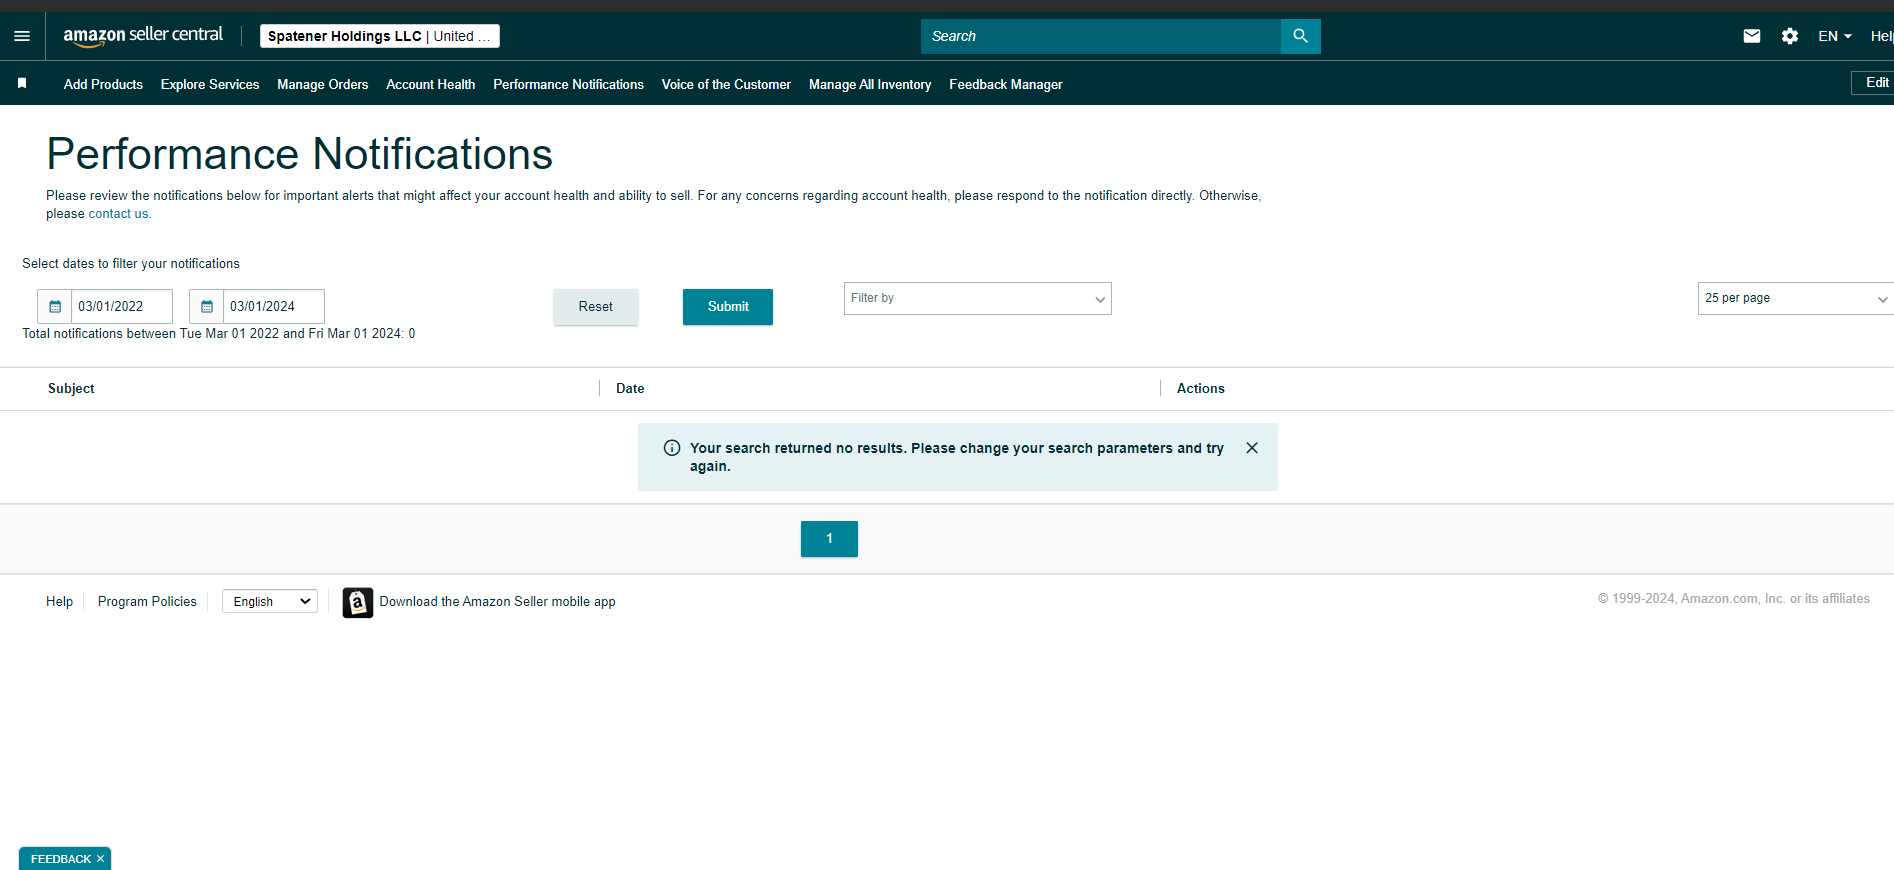The image size is (1894, 870).
Task: Open the hamburger navigation menu
Action: [x=22, y=36]
